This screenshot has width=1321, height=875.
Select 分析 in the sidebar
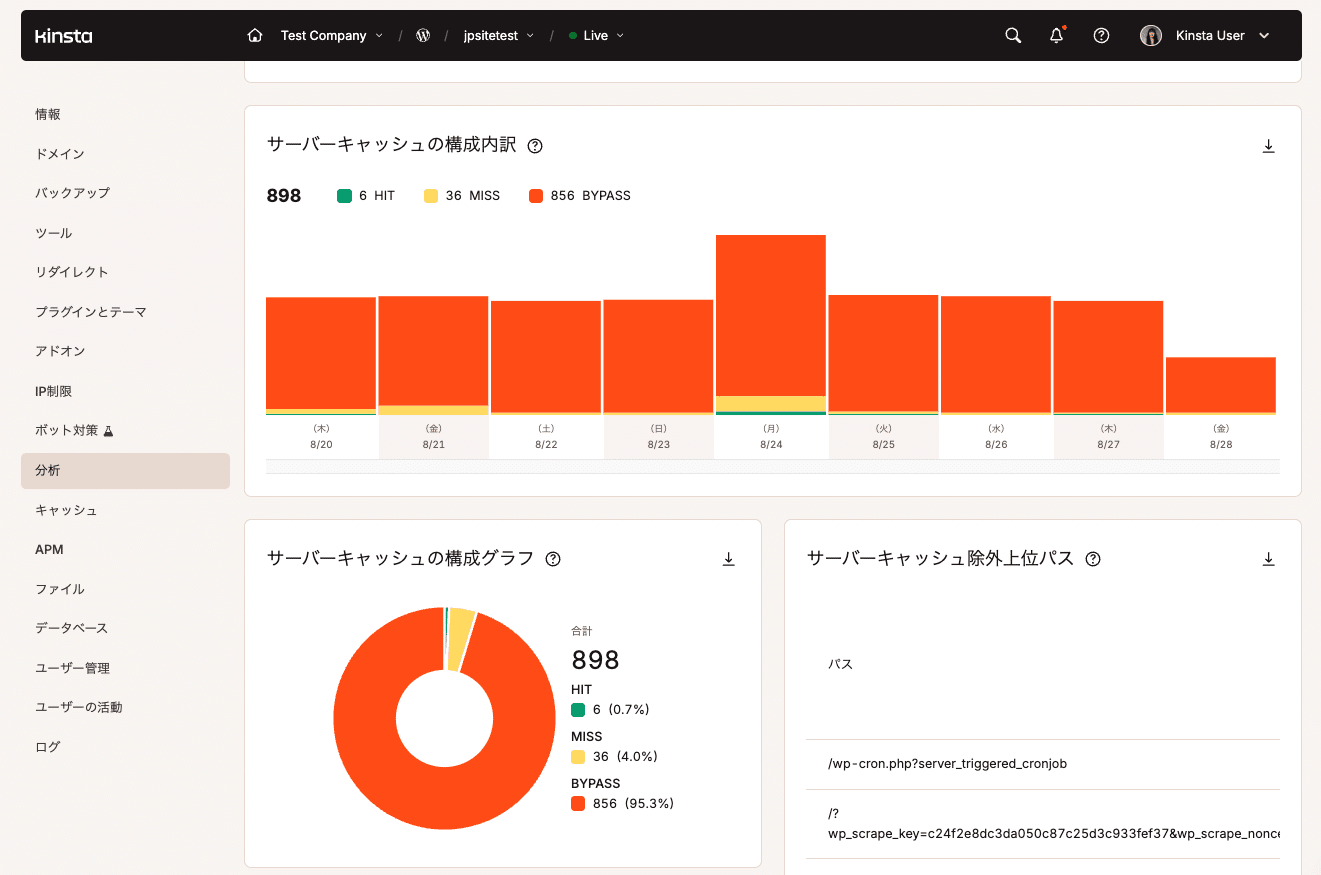click(x=125, y=470)
